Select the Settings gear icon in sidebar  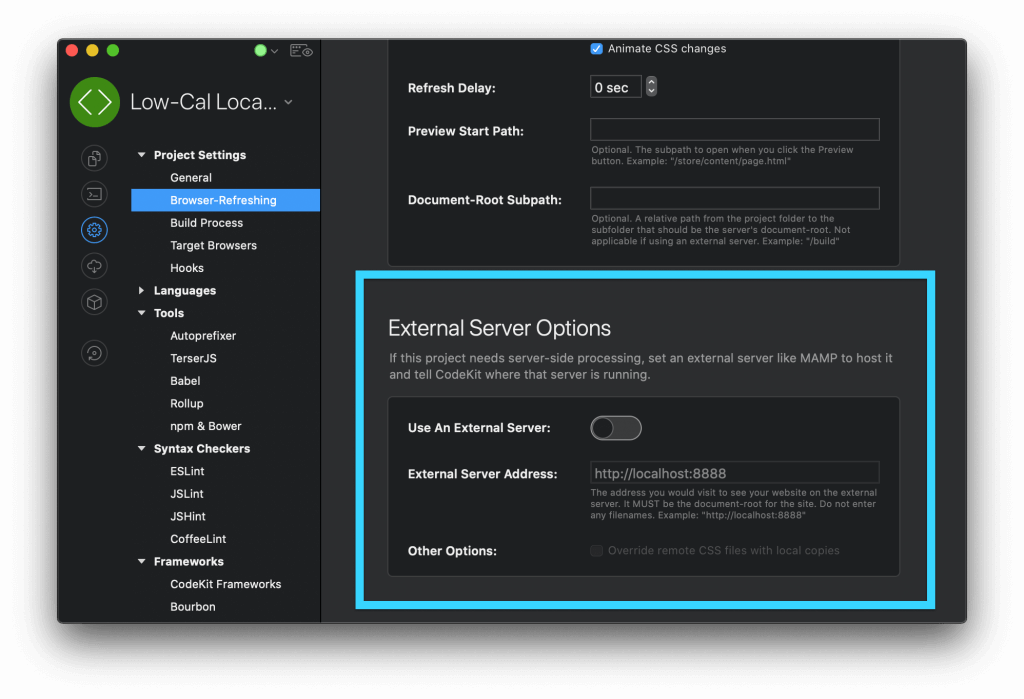94,230
